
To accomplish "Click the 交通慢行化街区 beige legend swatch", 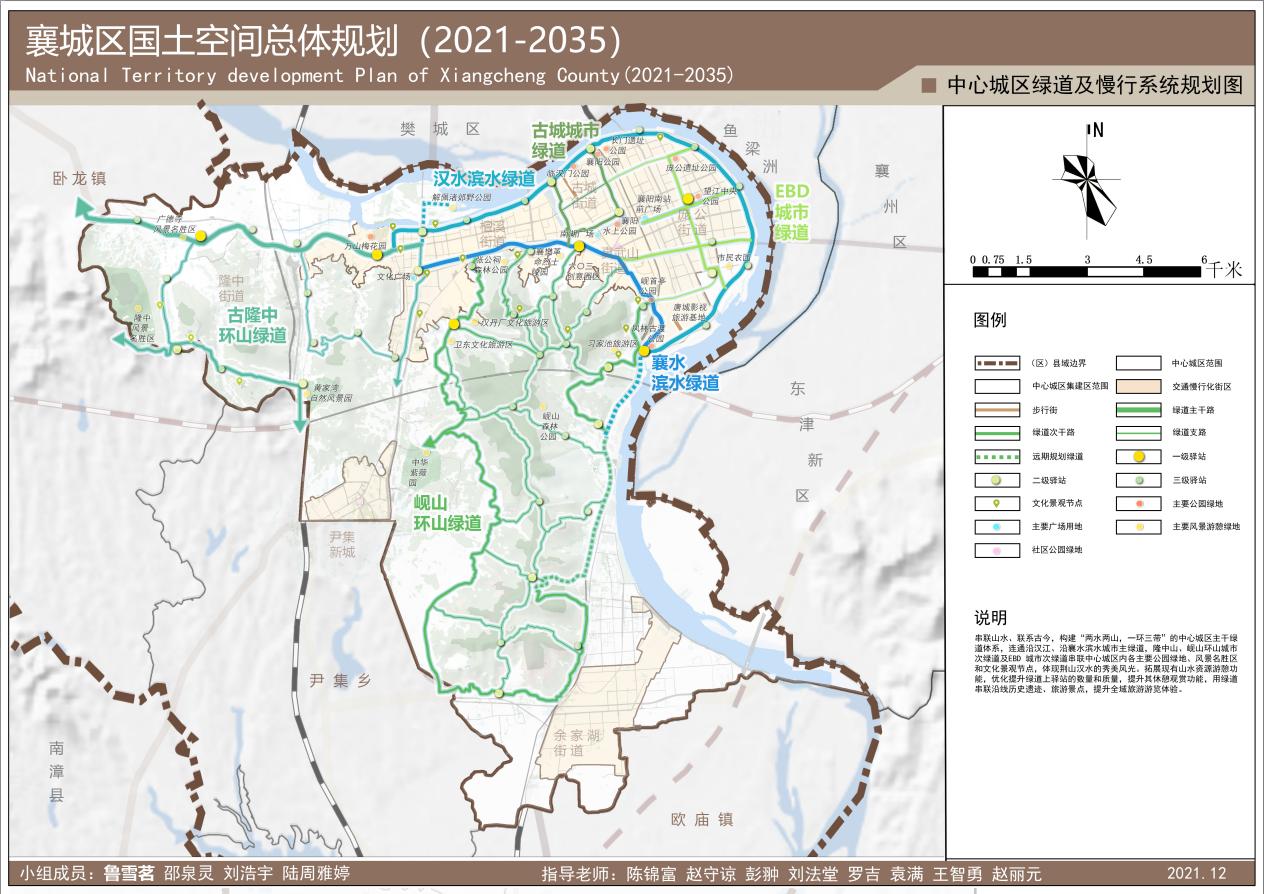I will [1138, 387].
